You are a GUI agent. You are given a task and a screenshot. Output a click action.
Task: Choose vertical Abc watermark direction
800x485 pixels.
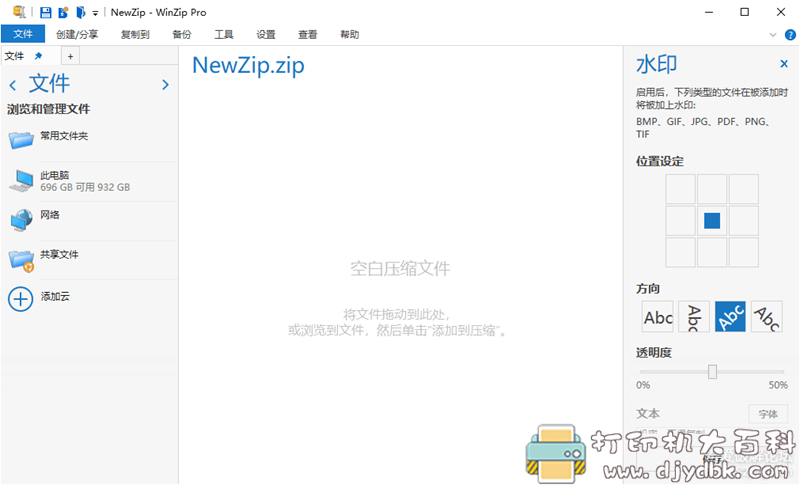tap(694, 317)
